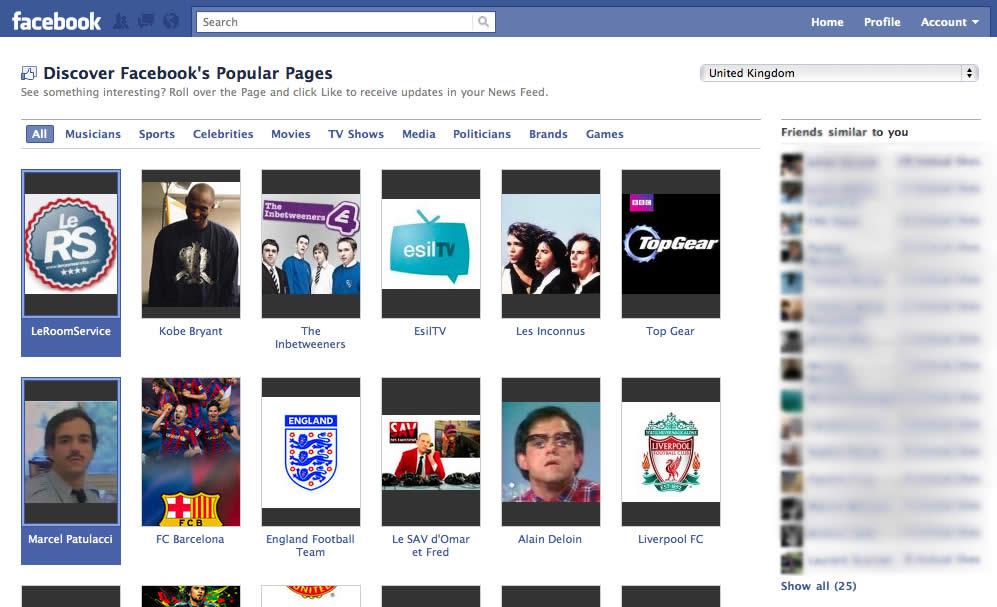Image resolution: width=997 pixels, height=607 pixels.
Task: Open the Top Gear name link
Action: [670, 331]
